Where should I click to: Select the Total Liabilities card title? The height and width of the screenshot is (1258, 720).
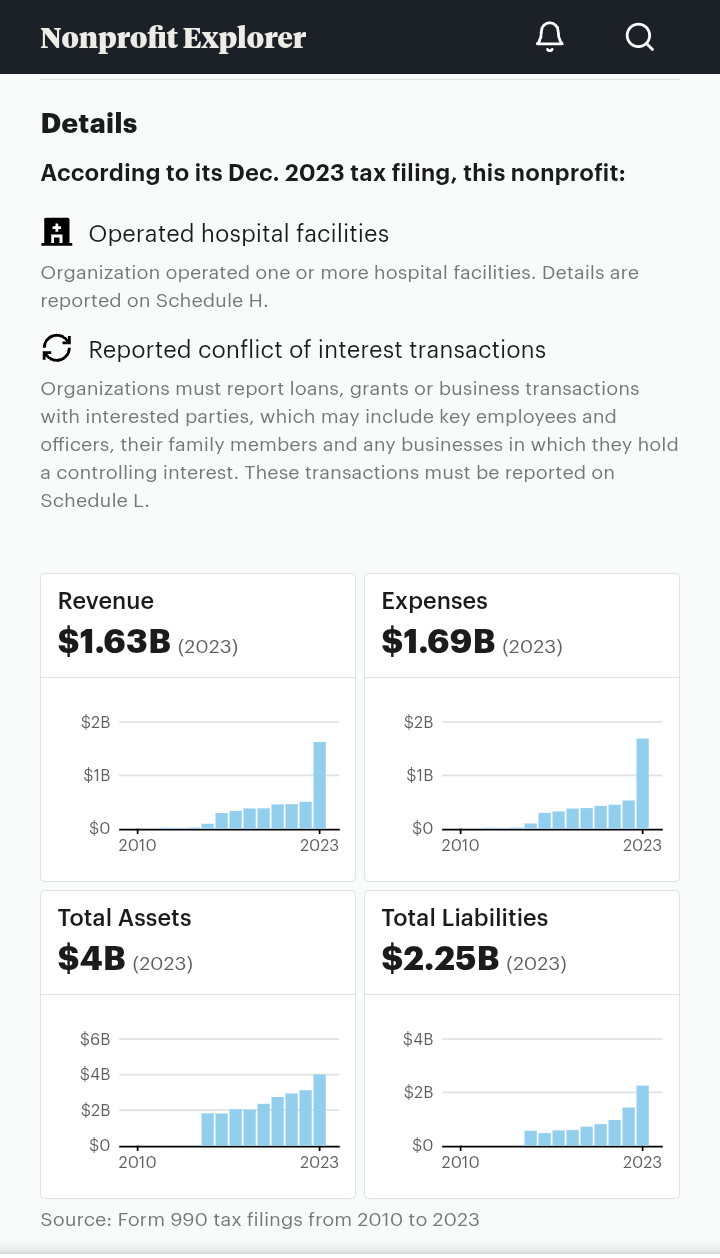465,918
